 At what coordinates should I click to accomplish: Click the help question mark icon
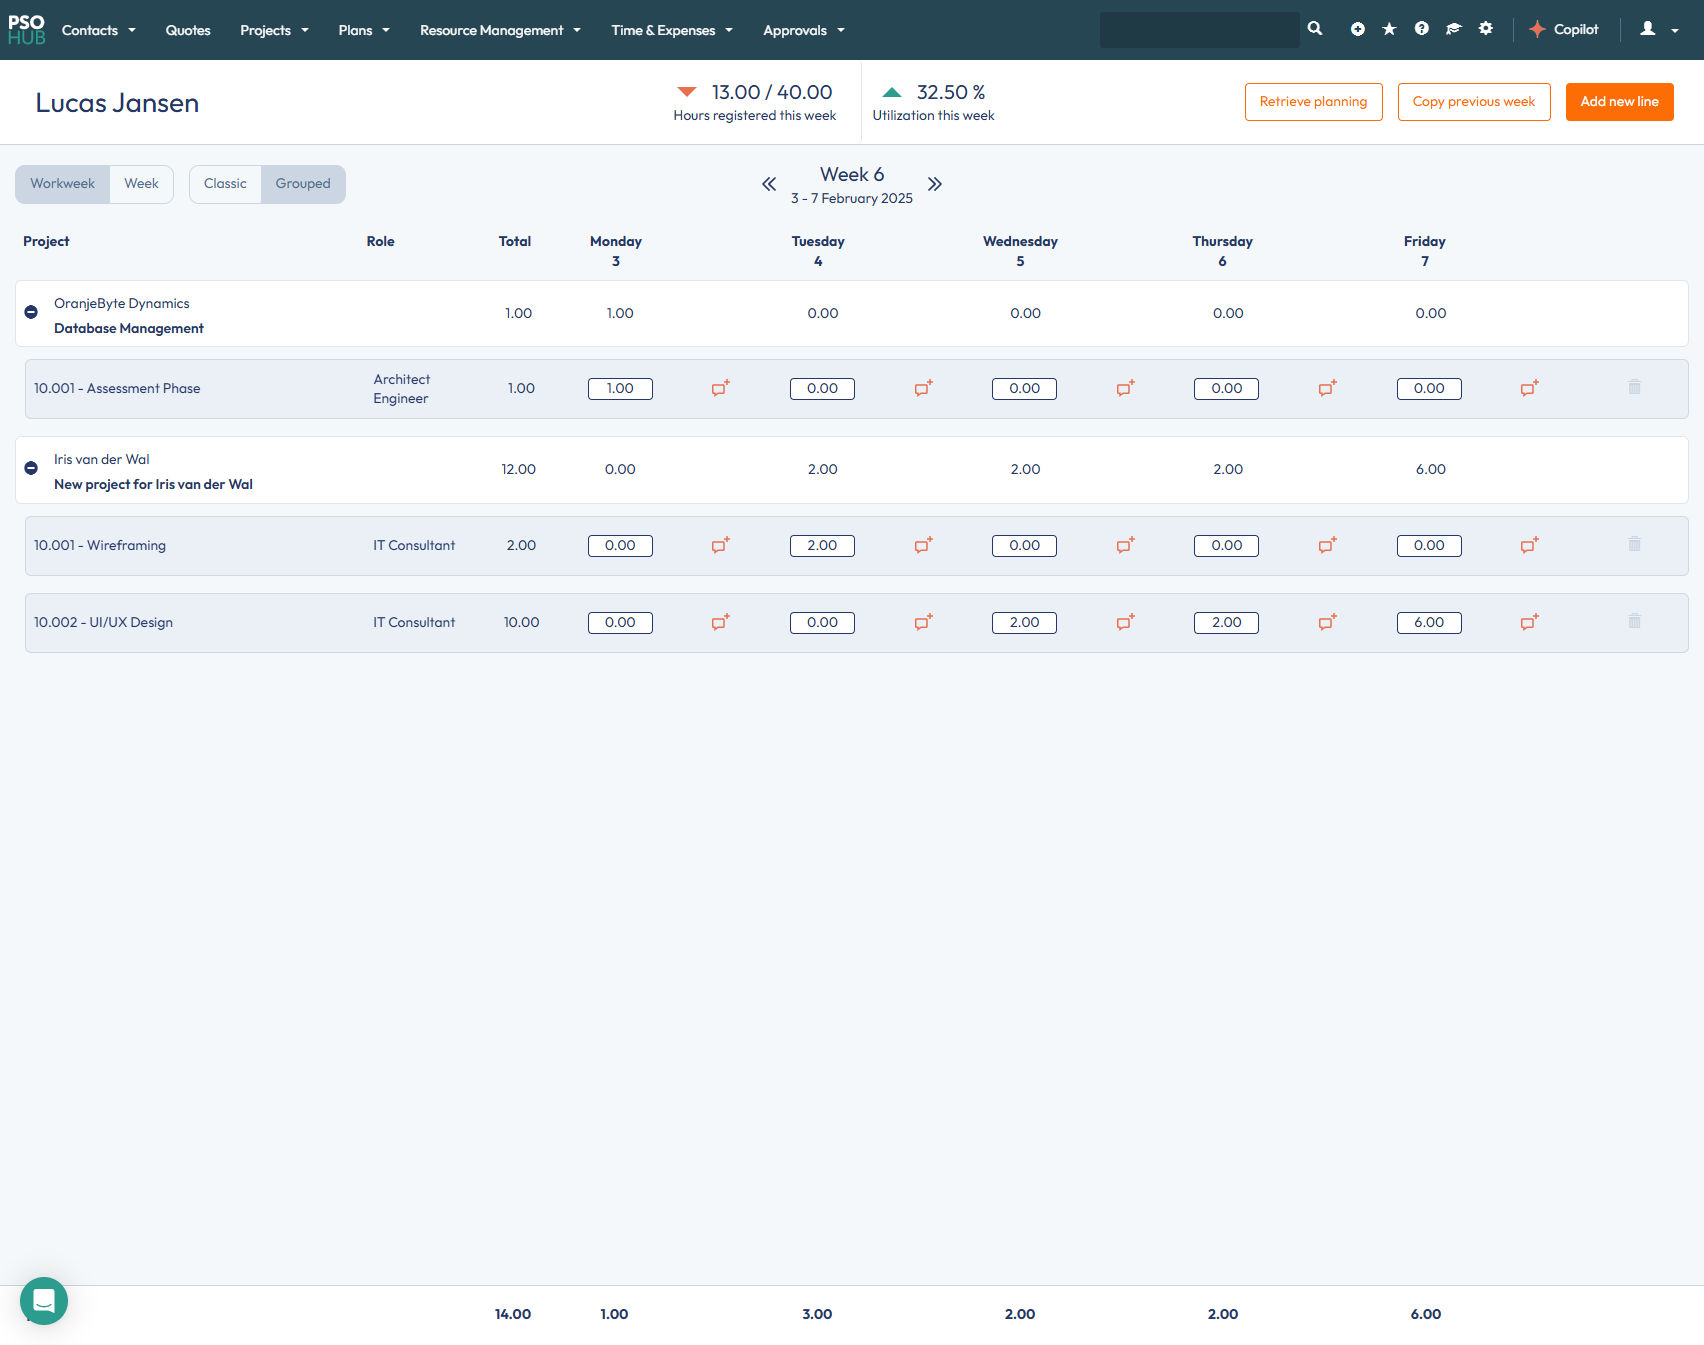1421,29
